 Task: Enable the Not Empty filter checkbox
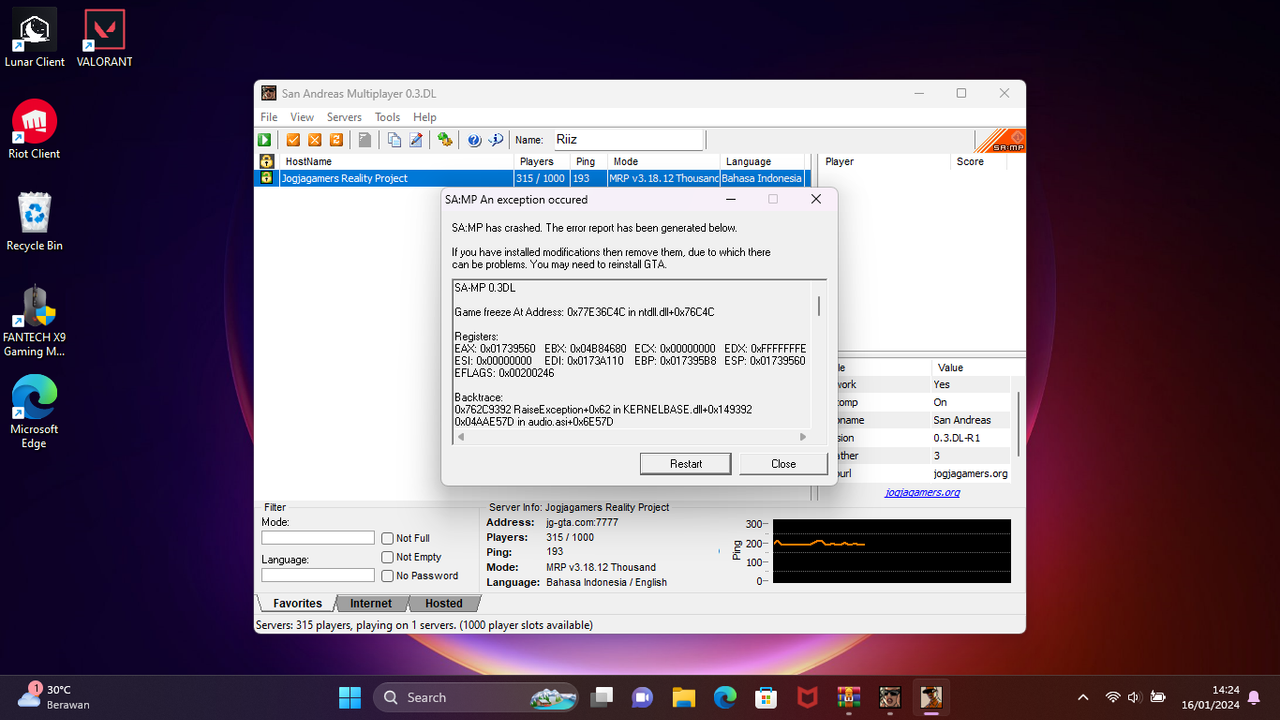(x=387, y=557)
